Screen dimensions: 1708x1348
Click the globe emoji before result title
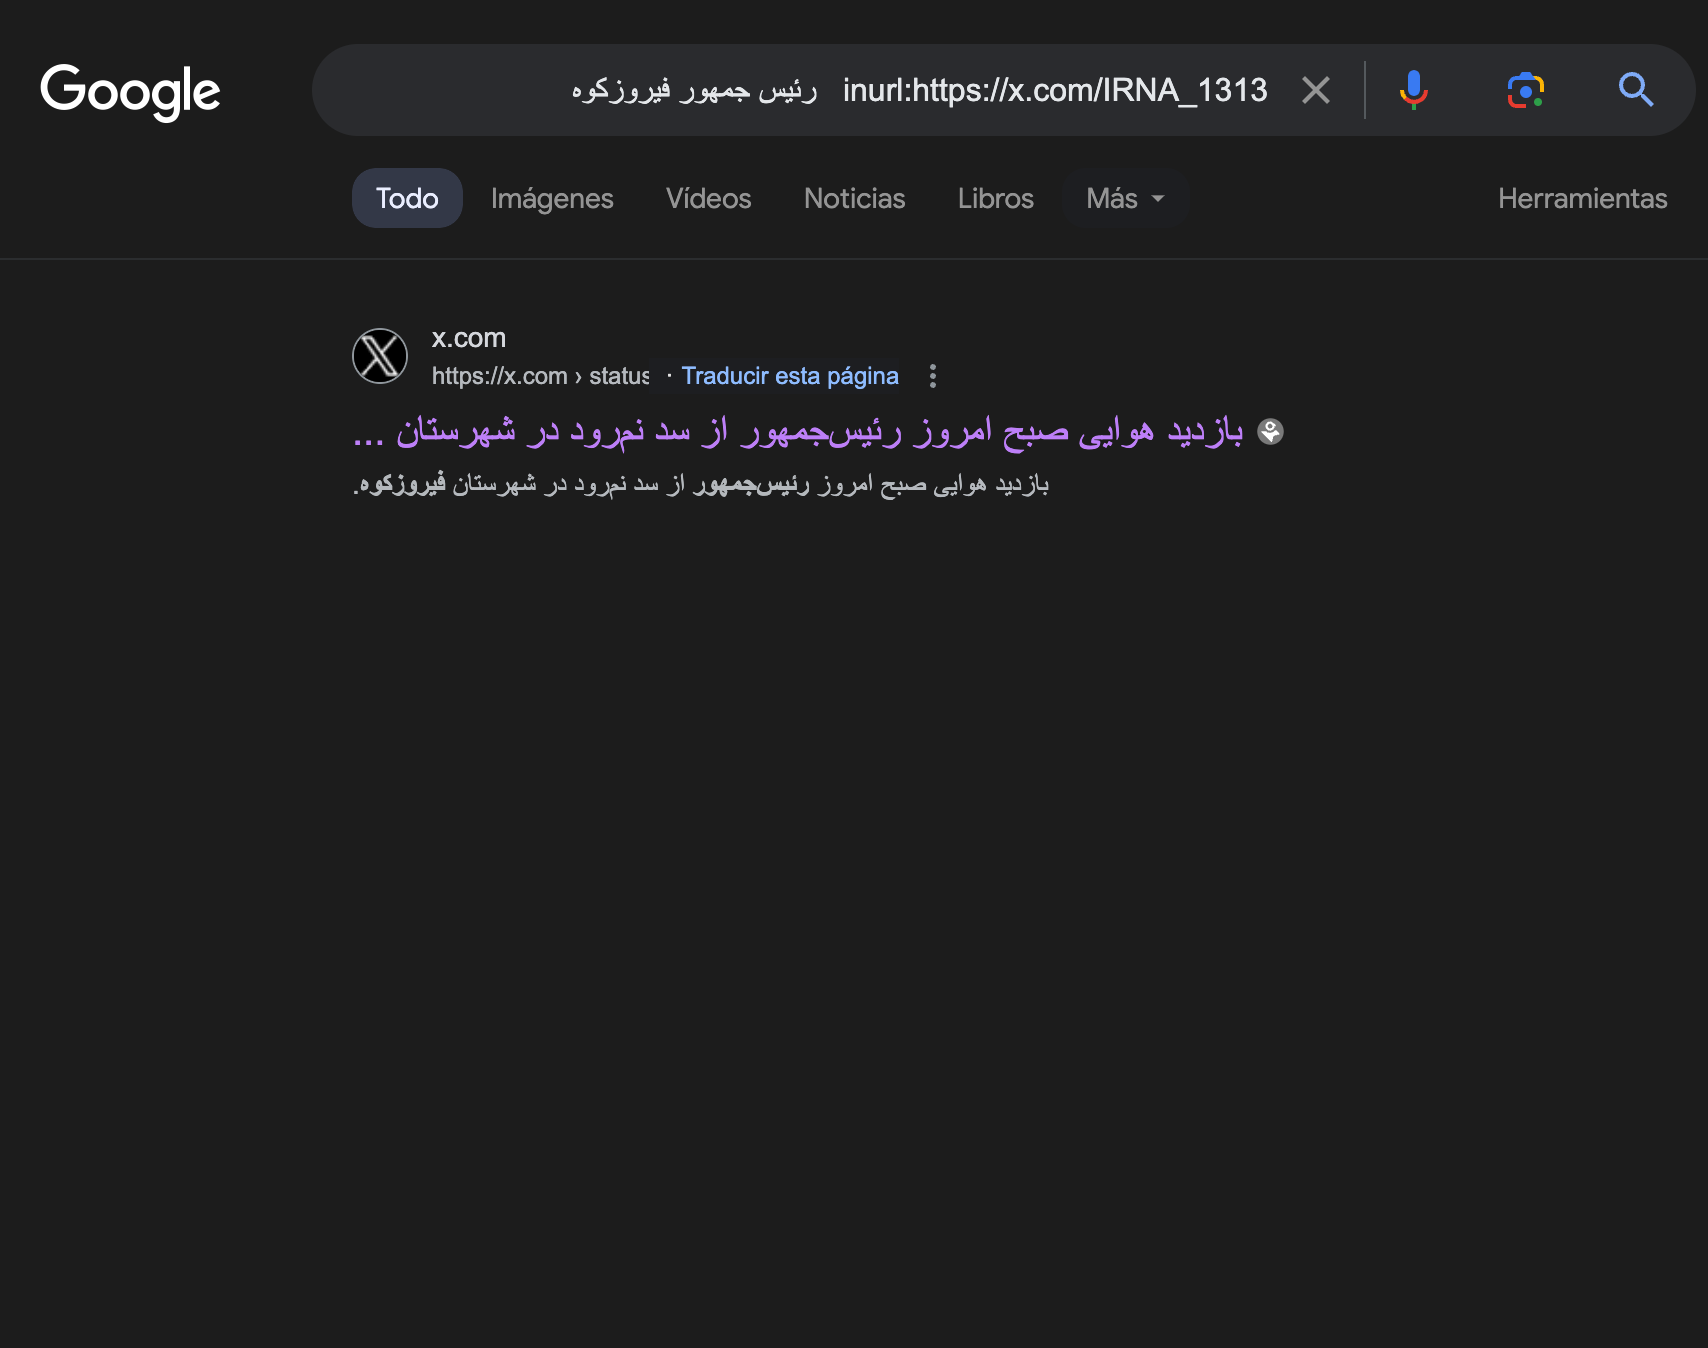click(1270, 432)
